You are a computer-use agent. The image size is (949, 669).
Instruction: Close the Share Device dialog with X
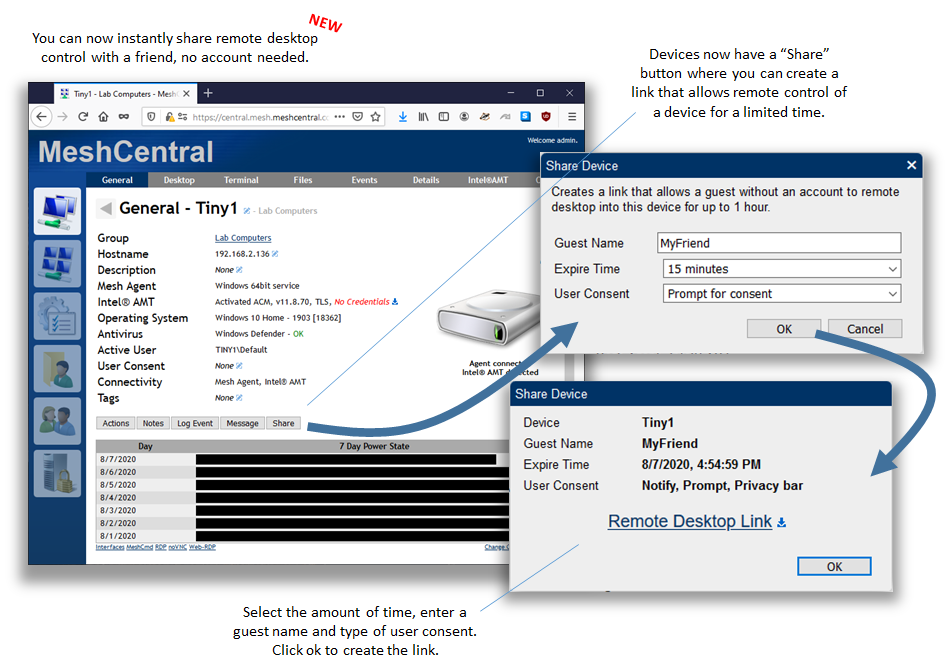(911, 165)
